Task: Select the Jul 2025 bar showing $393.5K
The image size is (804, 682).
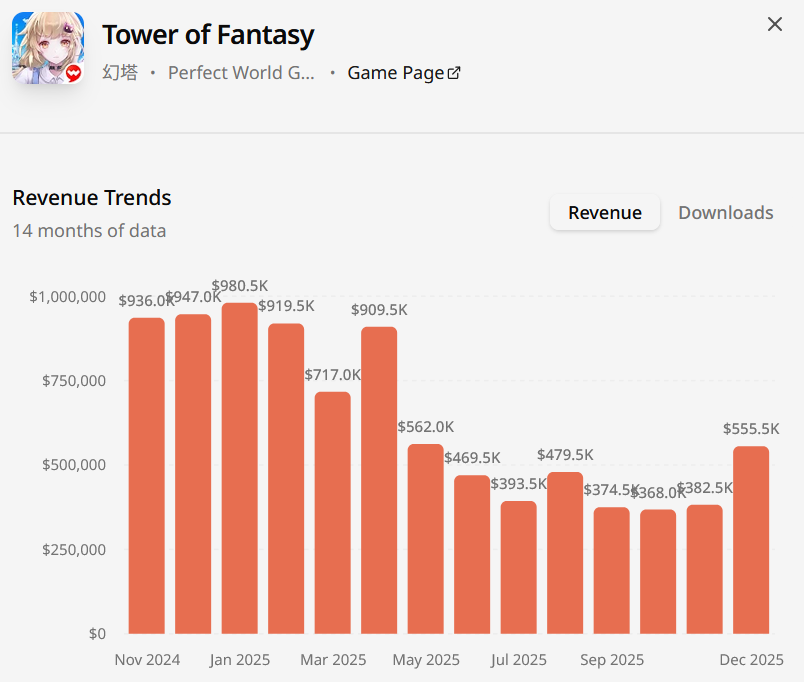Action: [519, 567]
